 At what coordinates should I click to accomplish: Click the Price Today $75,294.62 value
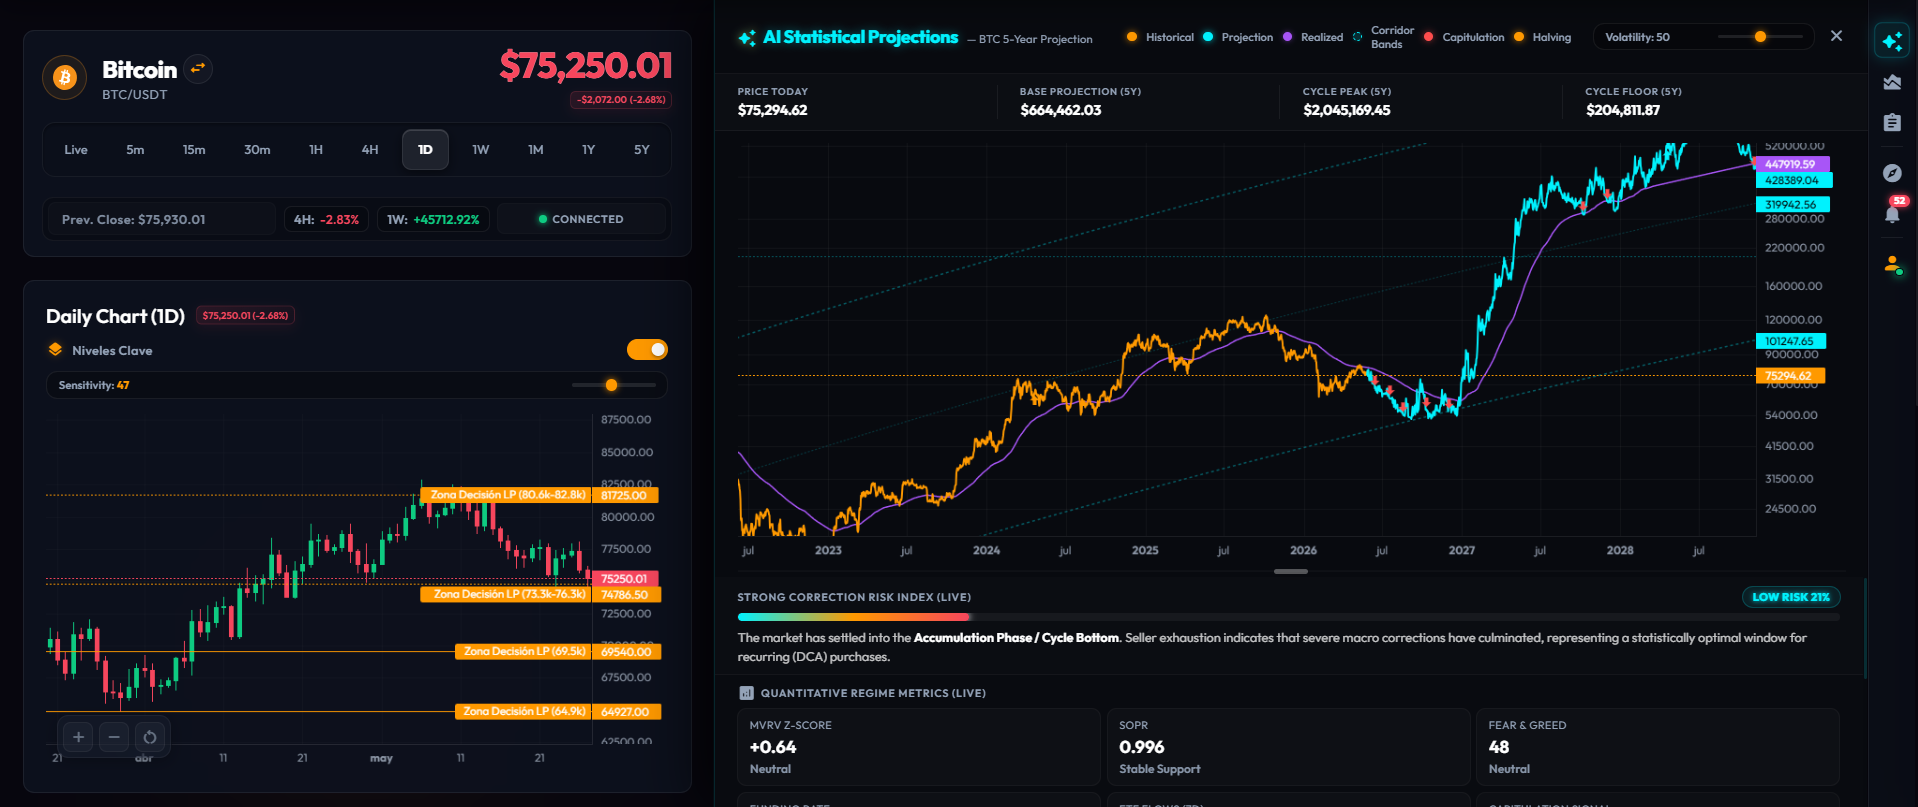point(772,110)
